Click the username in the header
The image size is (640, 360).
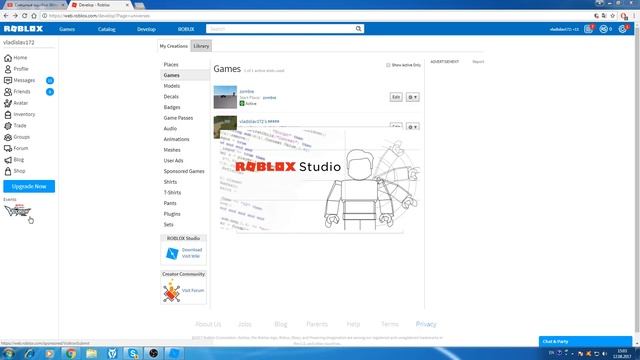point(564,29)
